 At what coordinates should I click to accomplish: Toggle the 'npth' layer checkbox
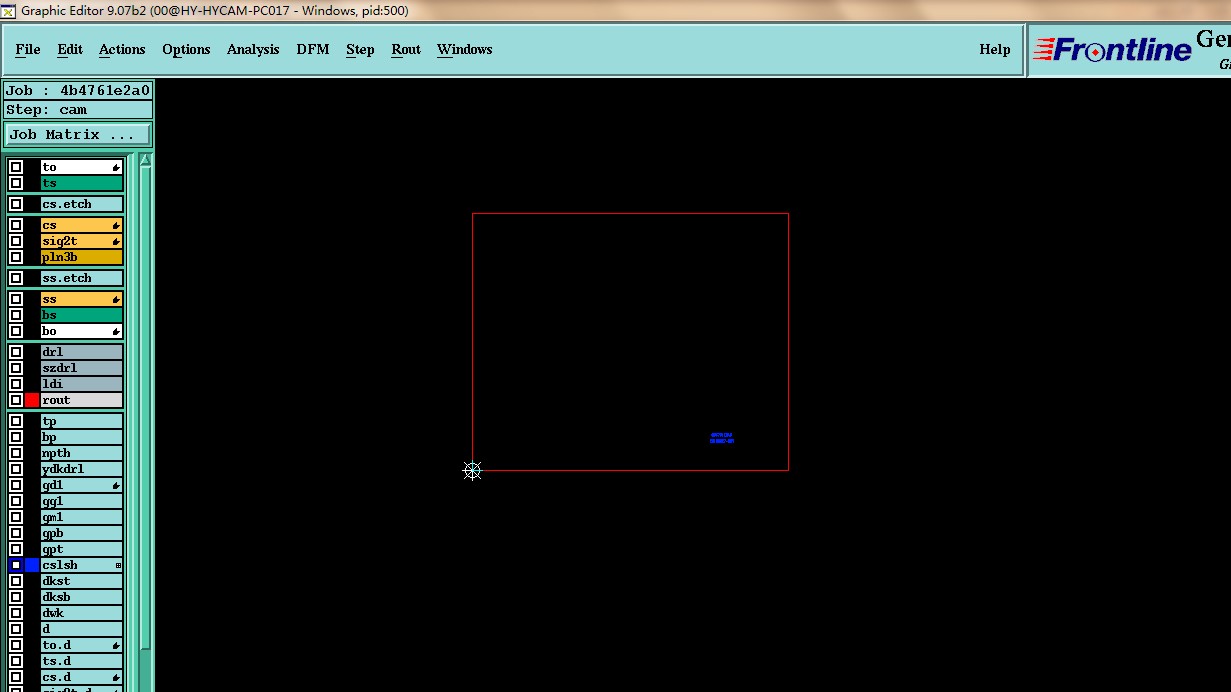16,453
